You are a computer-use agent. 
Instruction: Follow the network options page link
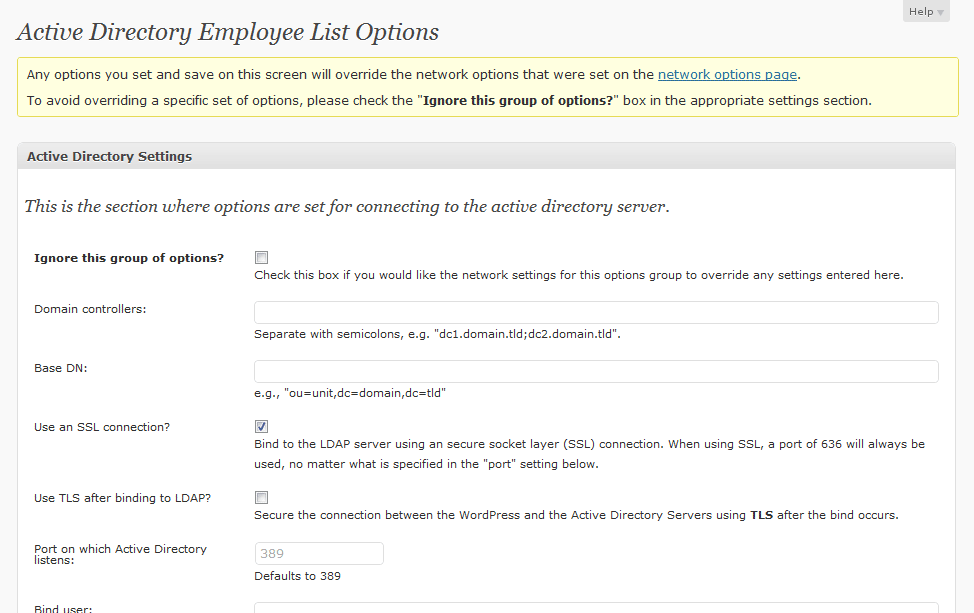coord(727,74)
